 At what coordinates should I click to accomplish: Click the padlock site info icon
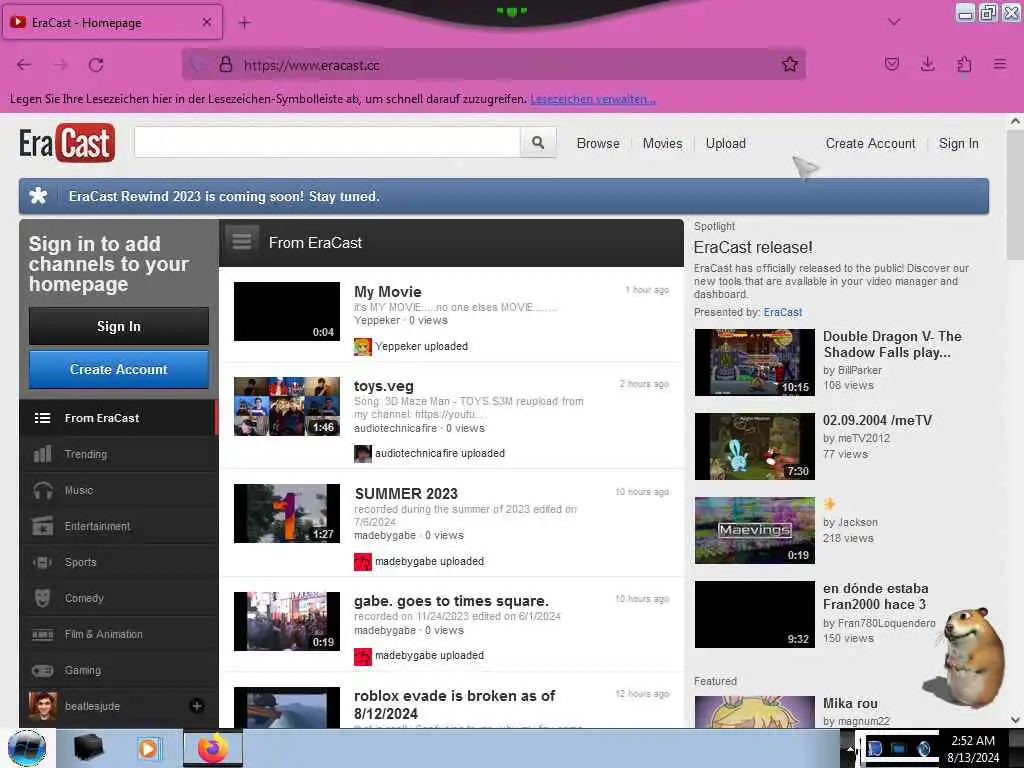226,65
